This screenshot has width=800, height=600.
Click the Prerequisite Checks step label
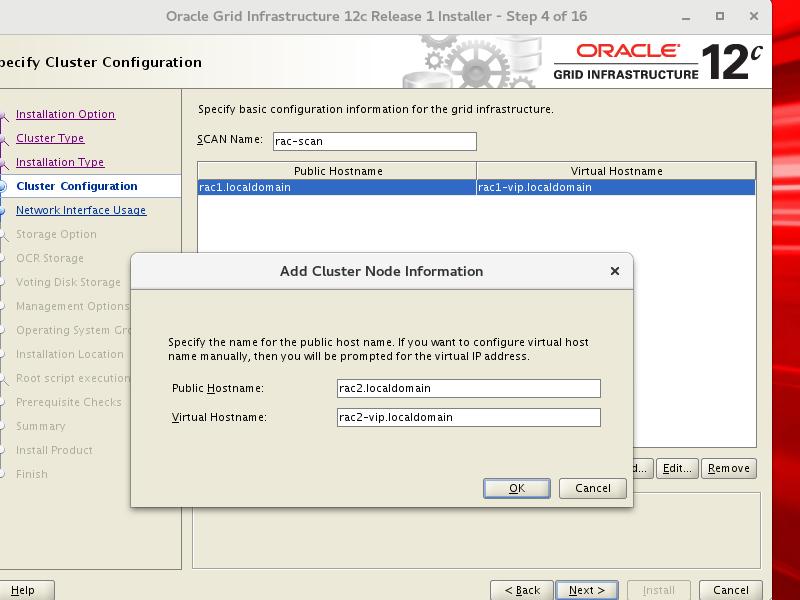click(69, 402)
